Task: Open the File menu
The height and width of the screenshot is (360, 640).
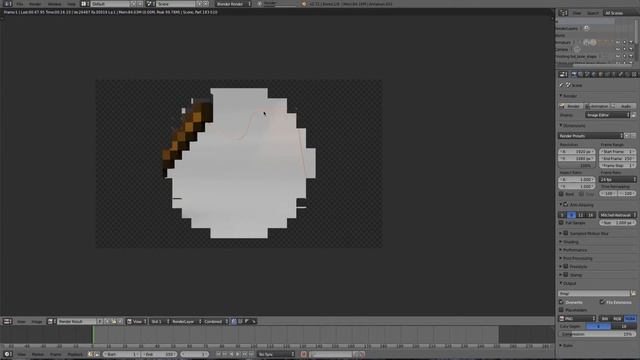Action: tap(20, 4)
